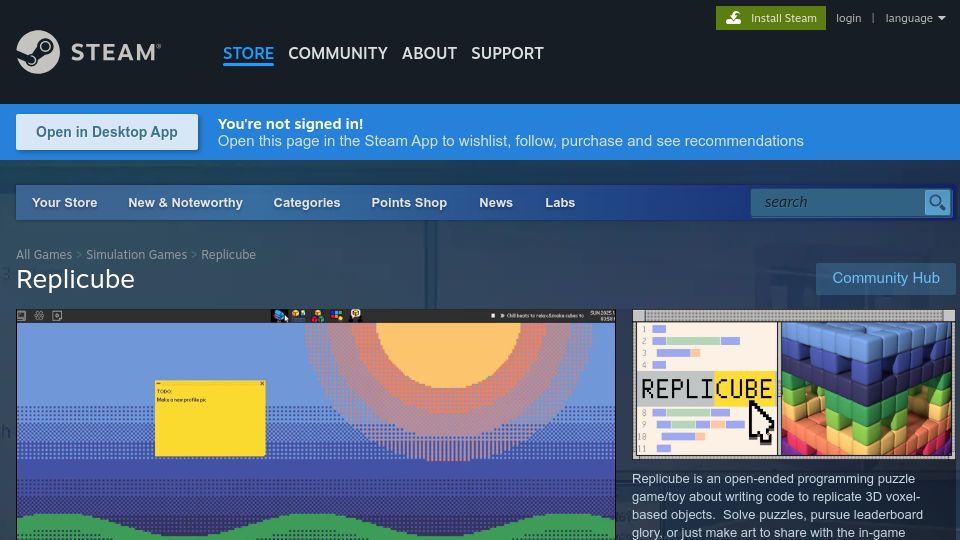
Task: Open the Categories tab
Action: coord(307,203)
